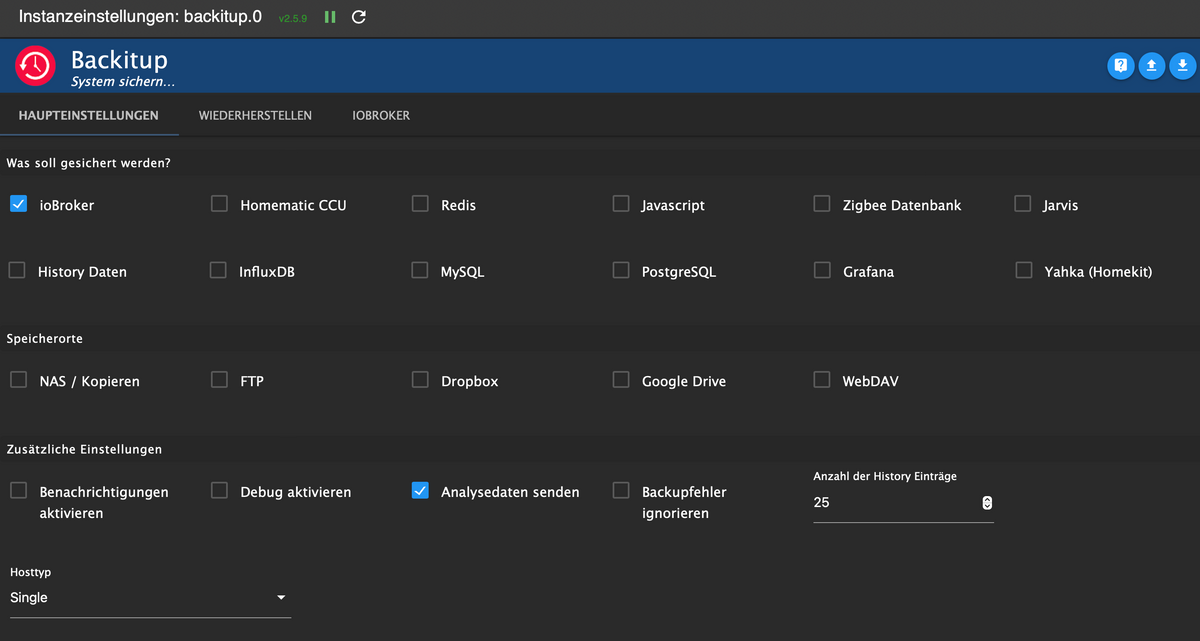Click the Instanzeinstellungen: backitup.0 title

pos(141,17)
